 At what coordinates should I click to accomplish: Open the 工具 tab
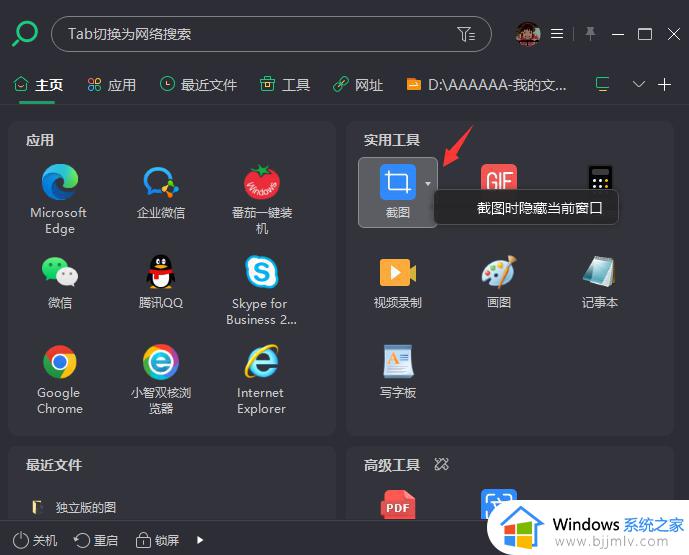point(285,84)
